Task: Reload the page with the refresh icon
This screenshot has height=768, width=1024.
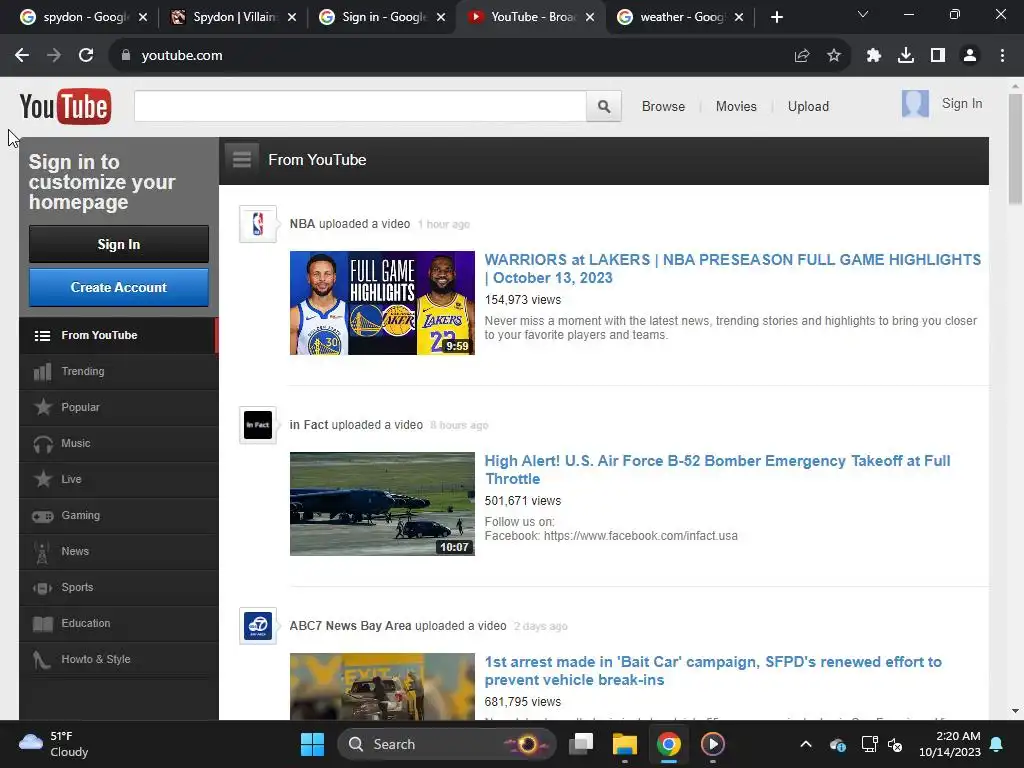Action: [x=86, y=56]
